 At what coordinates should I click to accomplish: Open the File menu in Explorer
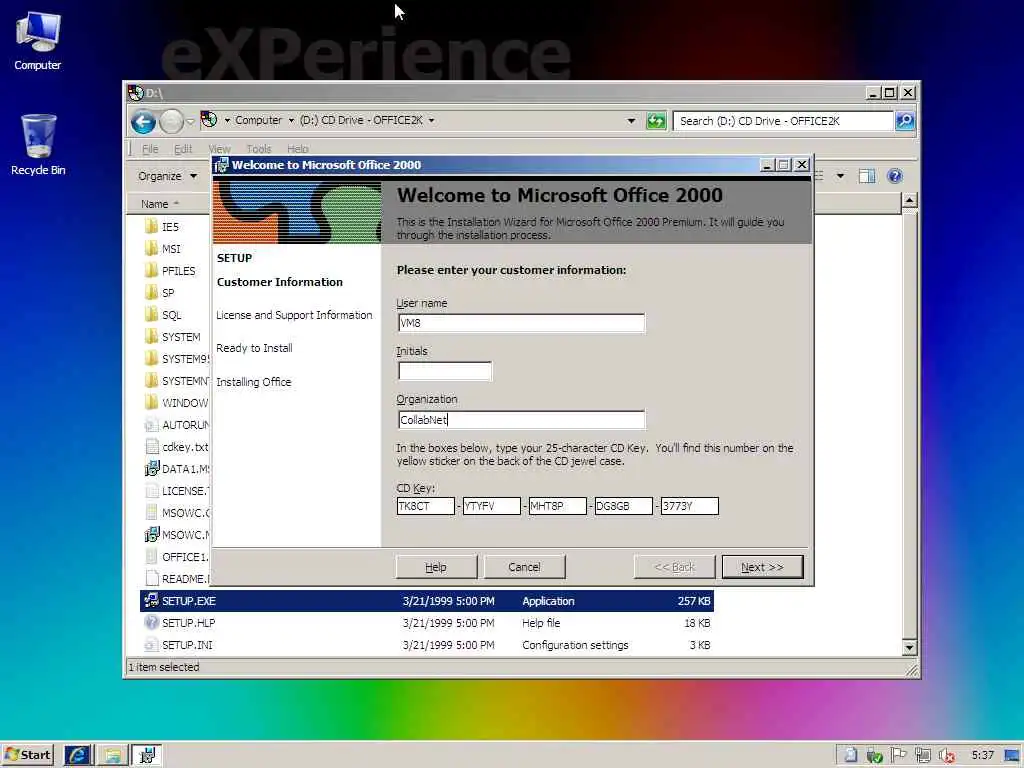coord(150,149)
